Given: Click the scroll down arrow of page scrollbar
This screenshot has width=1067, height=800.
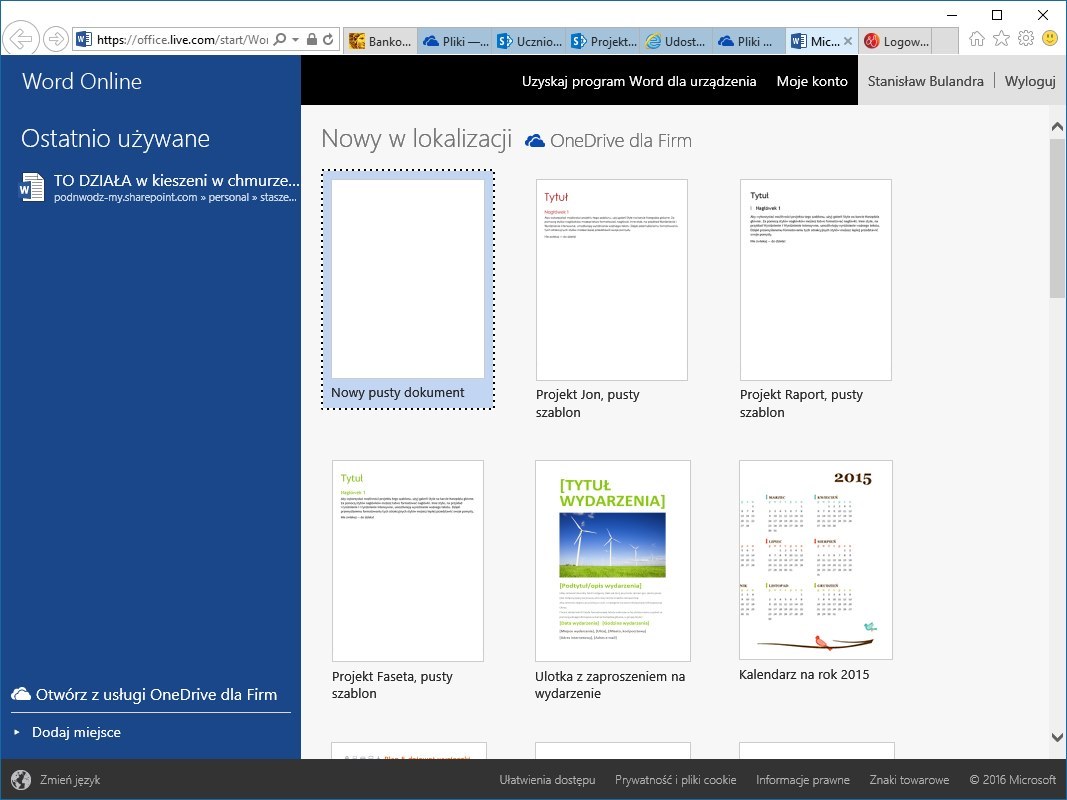Looking at the screenshot, I should click(x=1057, y=737).
